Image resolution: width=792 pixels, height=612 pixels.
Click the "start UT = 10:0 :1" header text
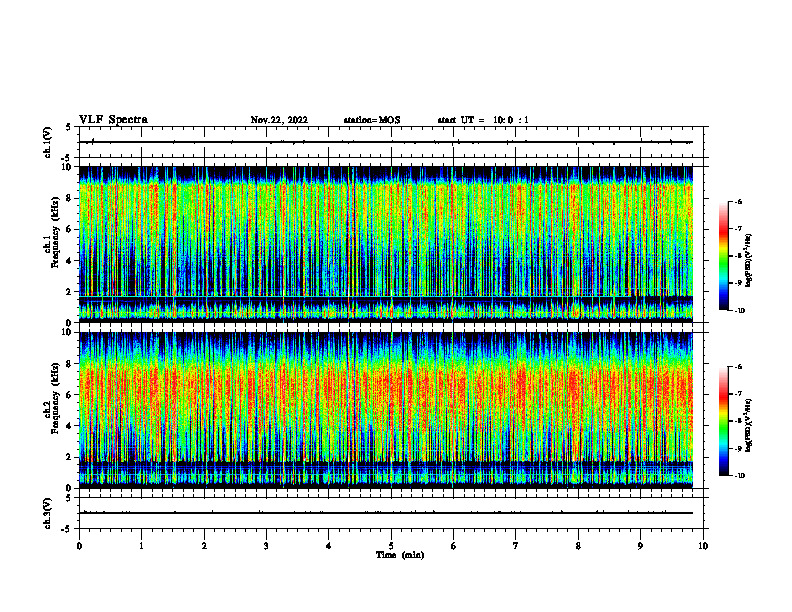pos(483,120)
